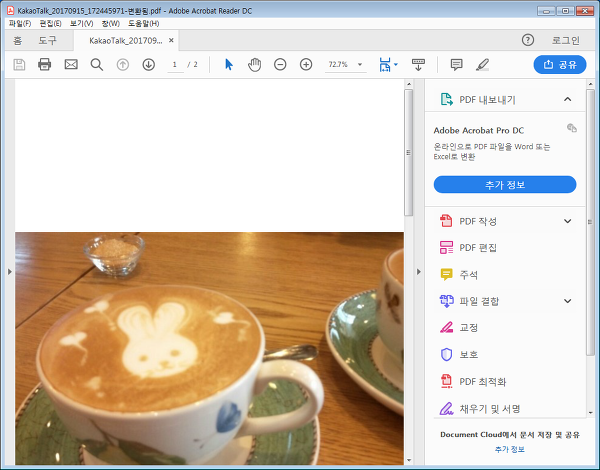Image resolution: width=600 pixels, height=470 pixels.
Task: Click the tools pane scrollbar thumb
Action: (x=590, y=223)
